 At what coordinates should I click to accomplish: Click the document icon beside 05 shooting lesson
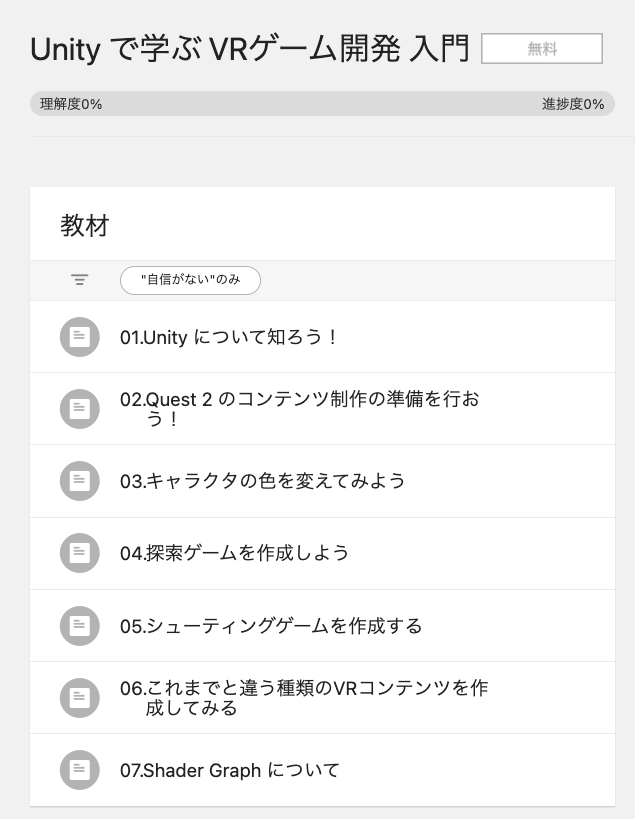[79, 625]
